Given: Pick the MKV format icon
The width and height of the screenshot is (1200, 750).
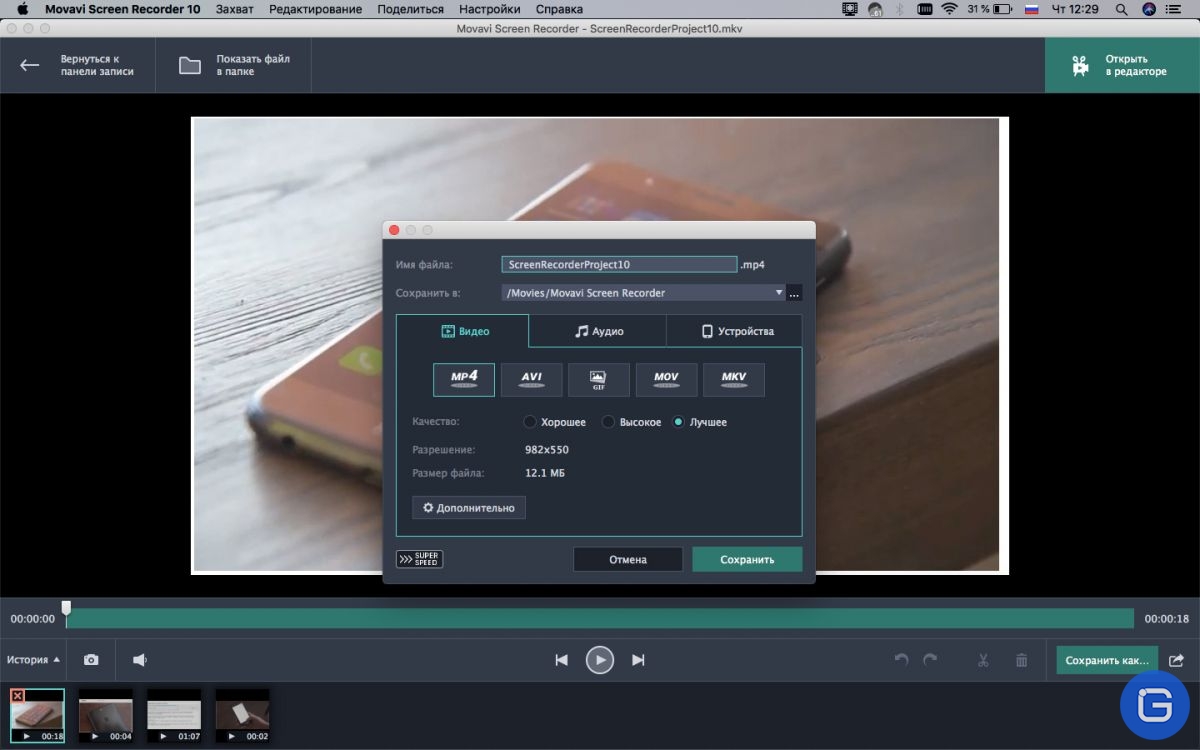Looking at the screenshot, I should click(734, 380).
